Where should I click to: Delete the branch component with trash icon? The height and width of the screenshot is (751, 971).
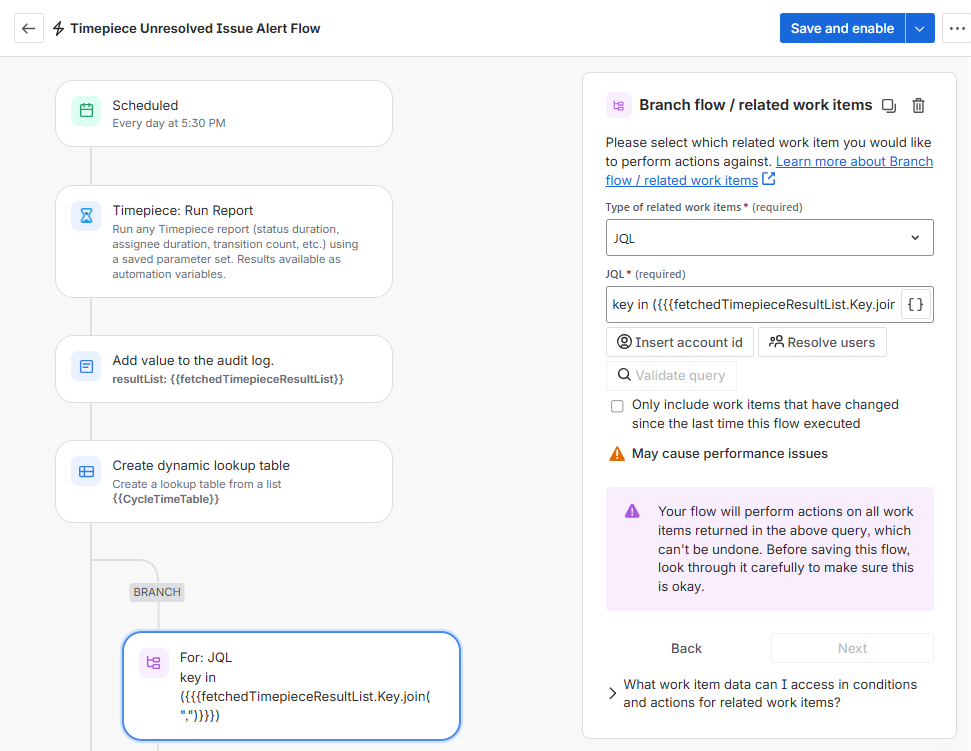click(x=918, y=105)
